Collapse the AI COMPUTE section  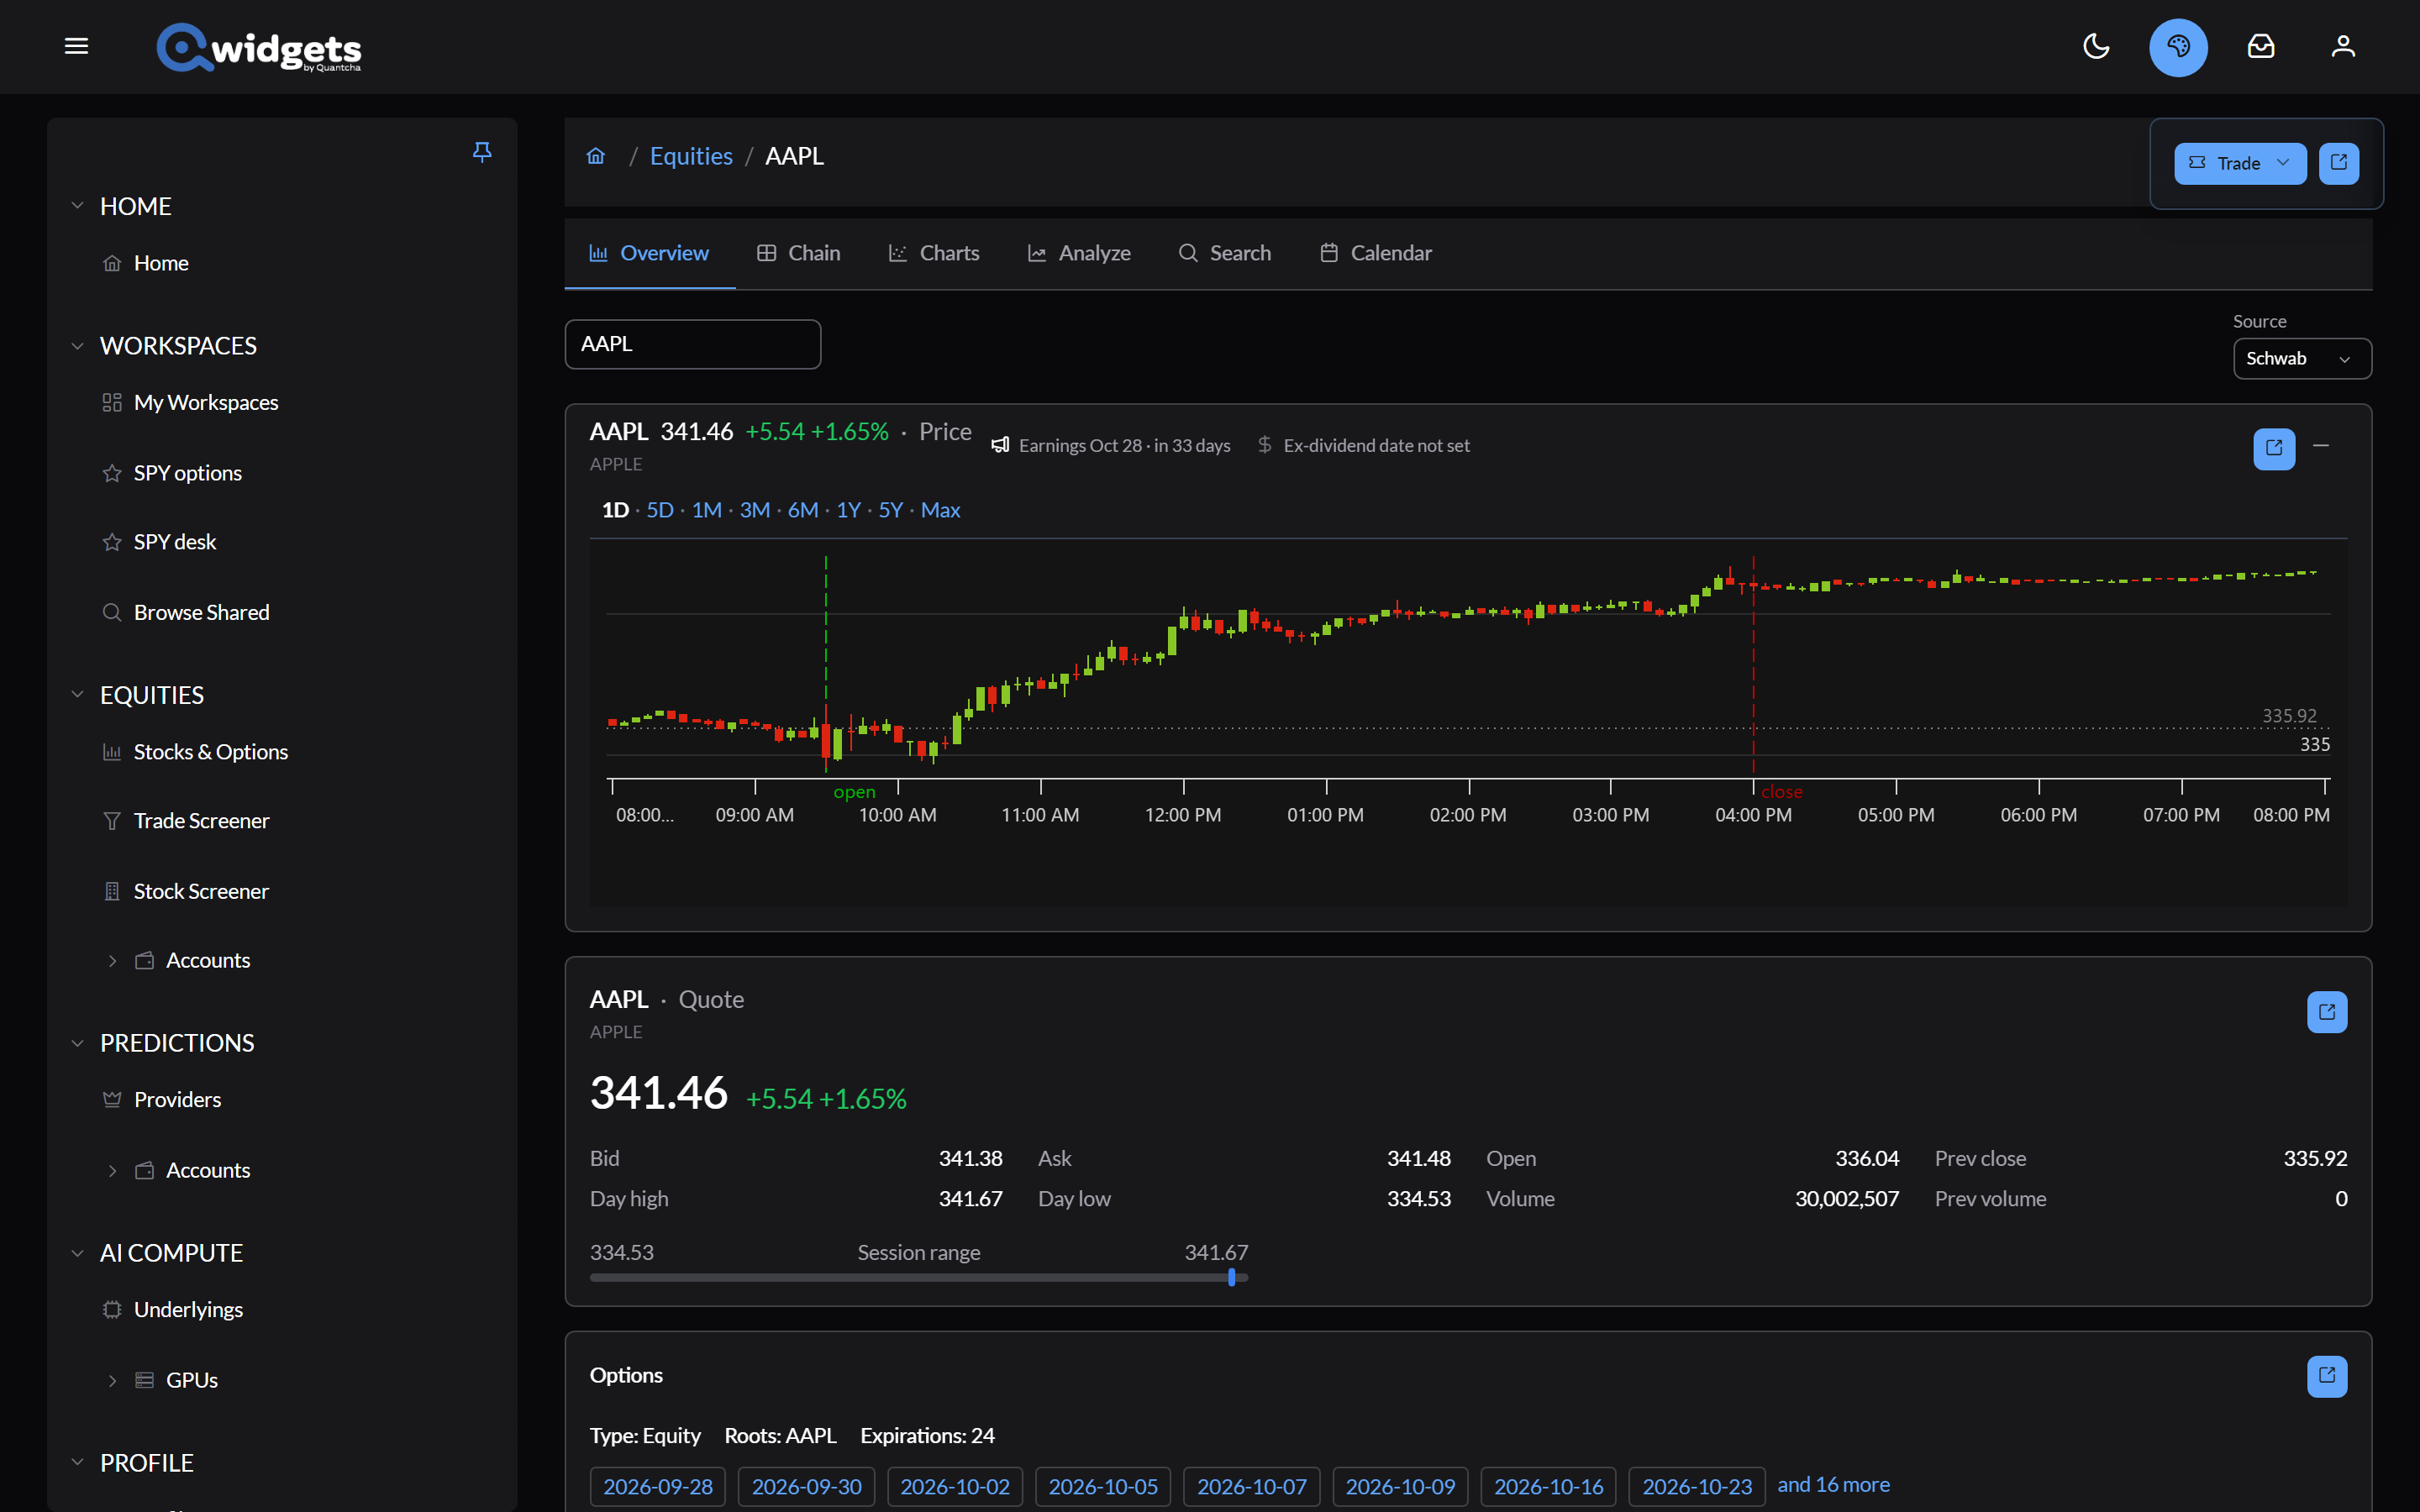click(x=77, y=1253)
